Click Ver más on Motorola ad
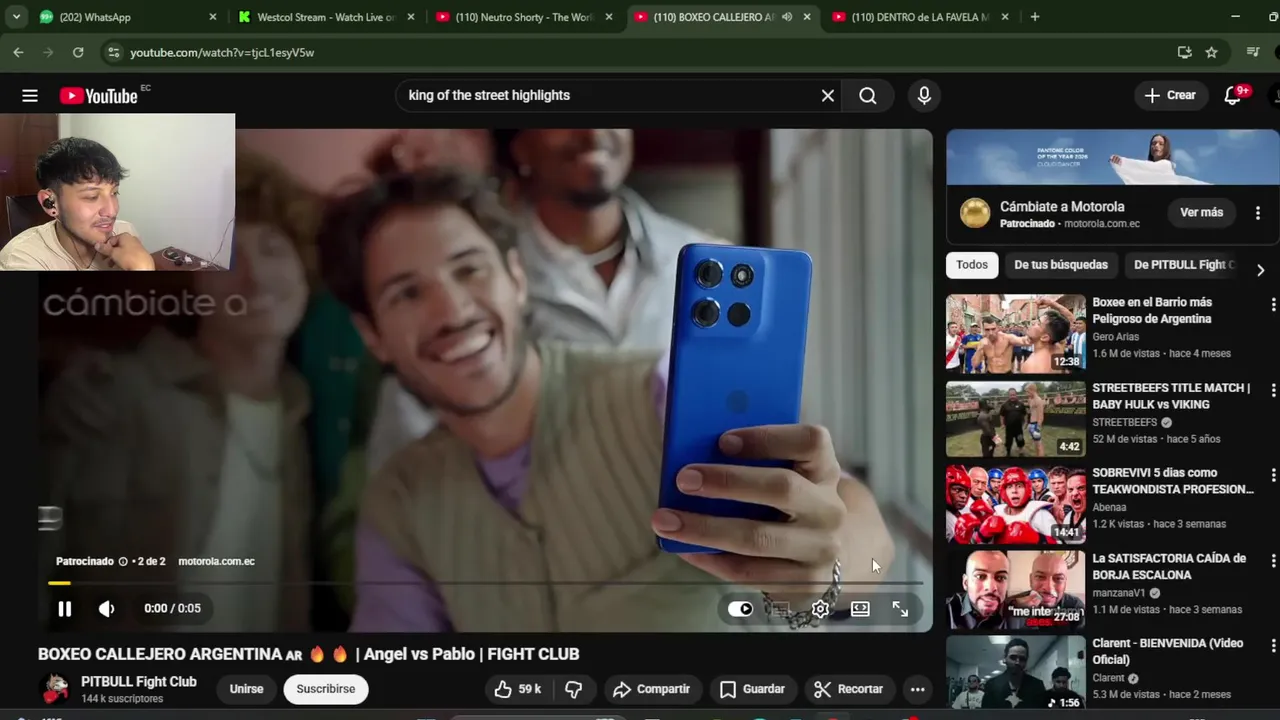This screenshot has height=720, width=1280. [1201, 212]
